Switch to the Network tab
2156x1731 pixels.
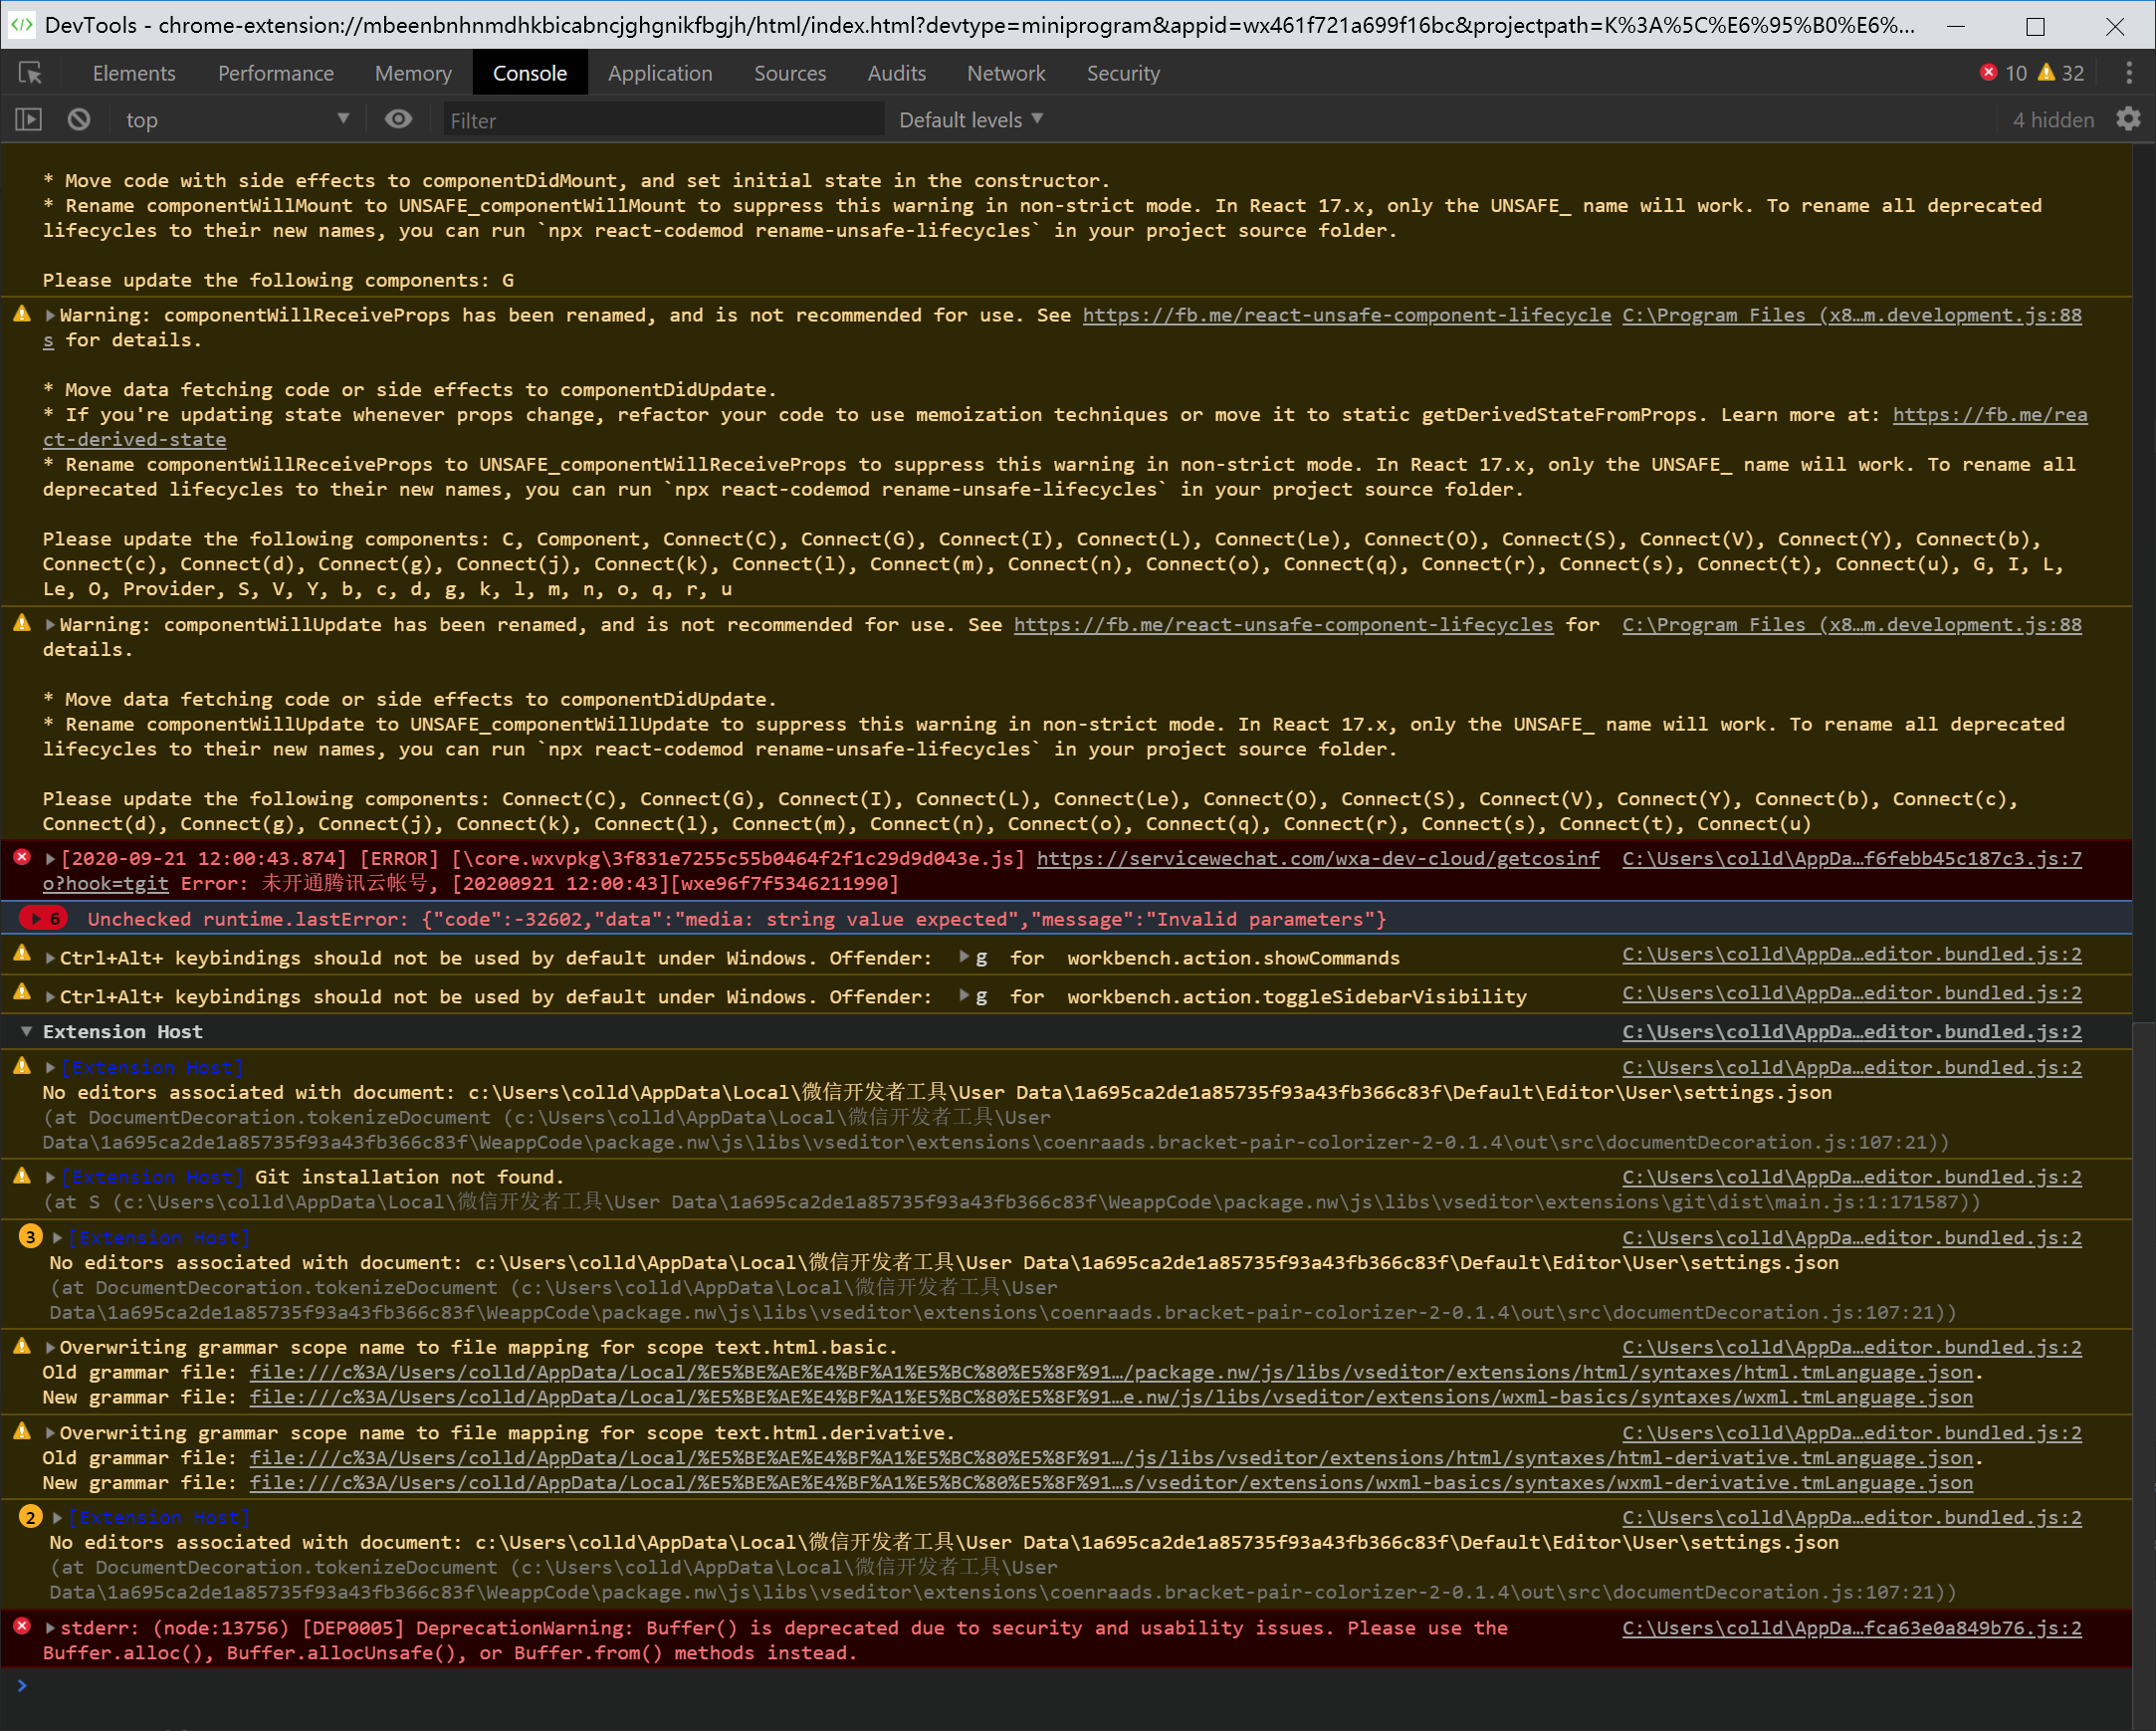1005,73
